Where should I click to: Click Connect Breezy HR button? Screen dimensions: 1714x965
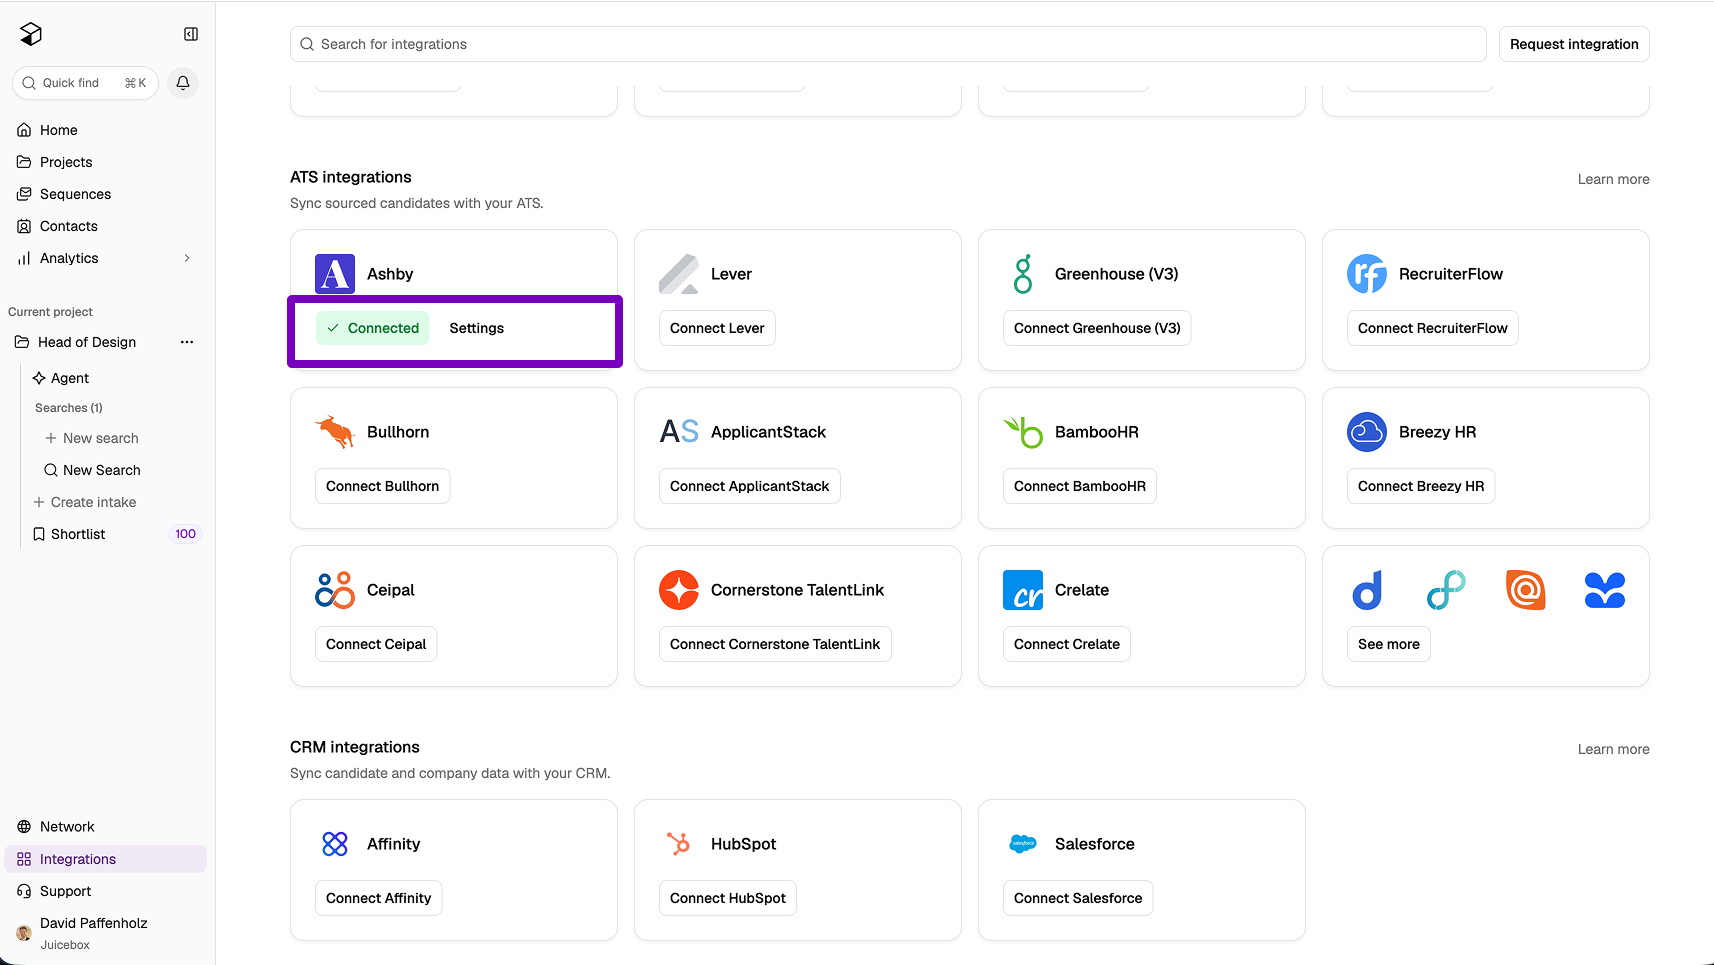(x=1421, y=486)
